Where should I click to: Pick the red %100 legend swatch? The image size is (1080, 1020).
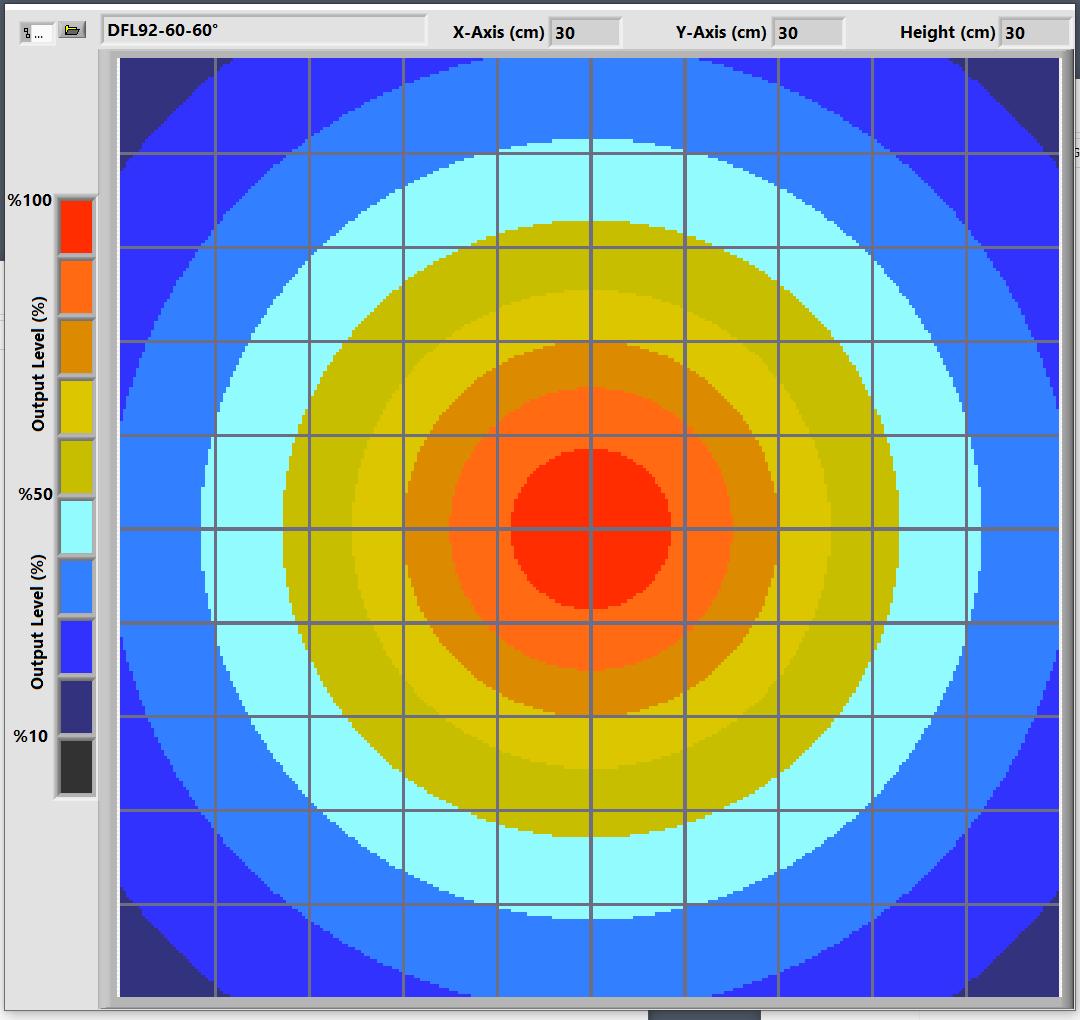tap(76, 227)
